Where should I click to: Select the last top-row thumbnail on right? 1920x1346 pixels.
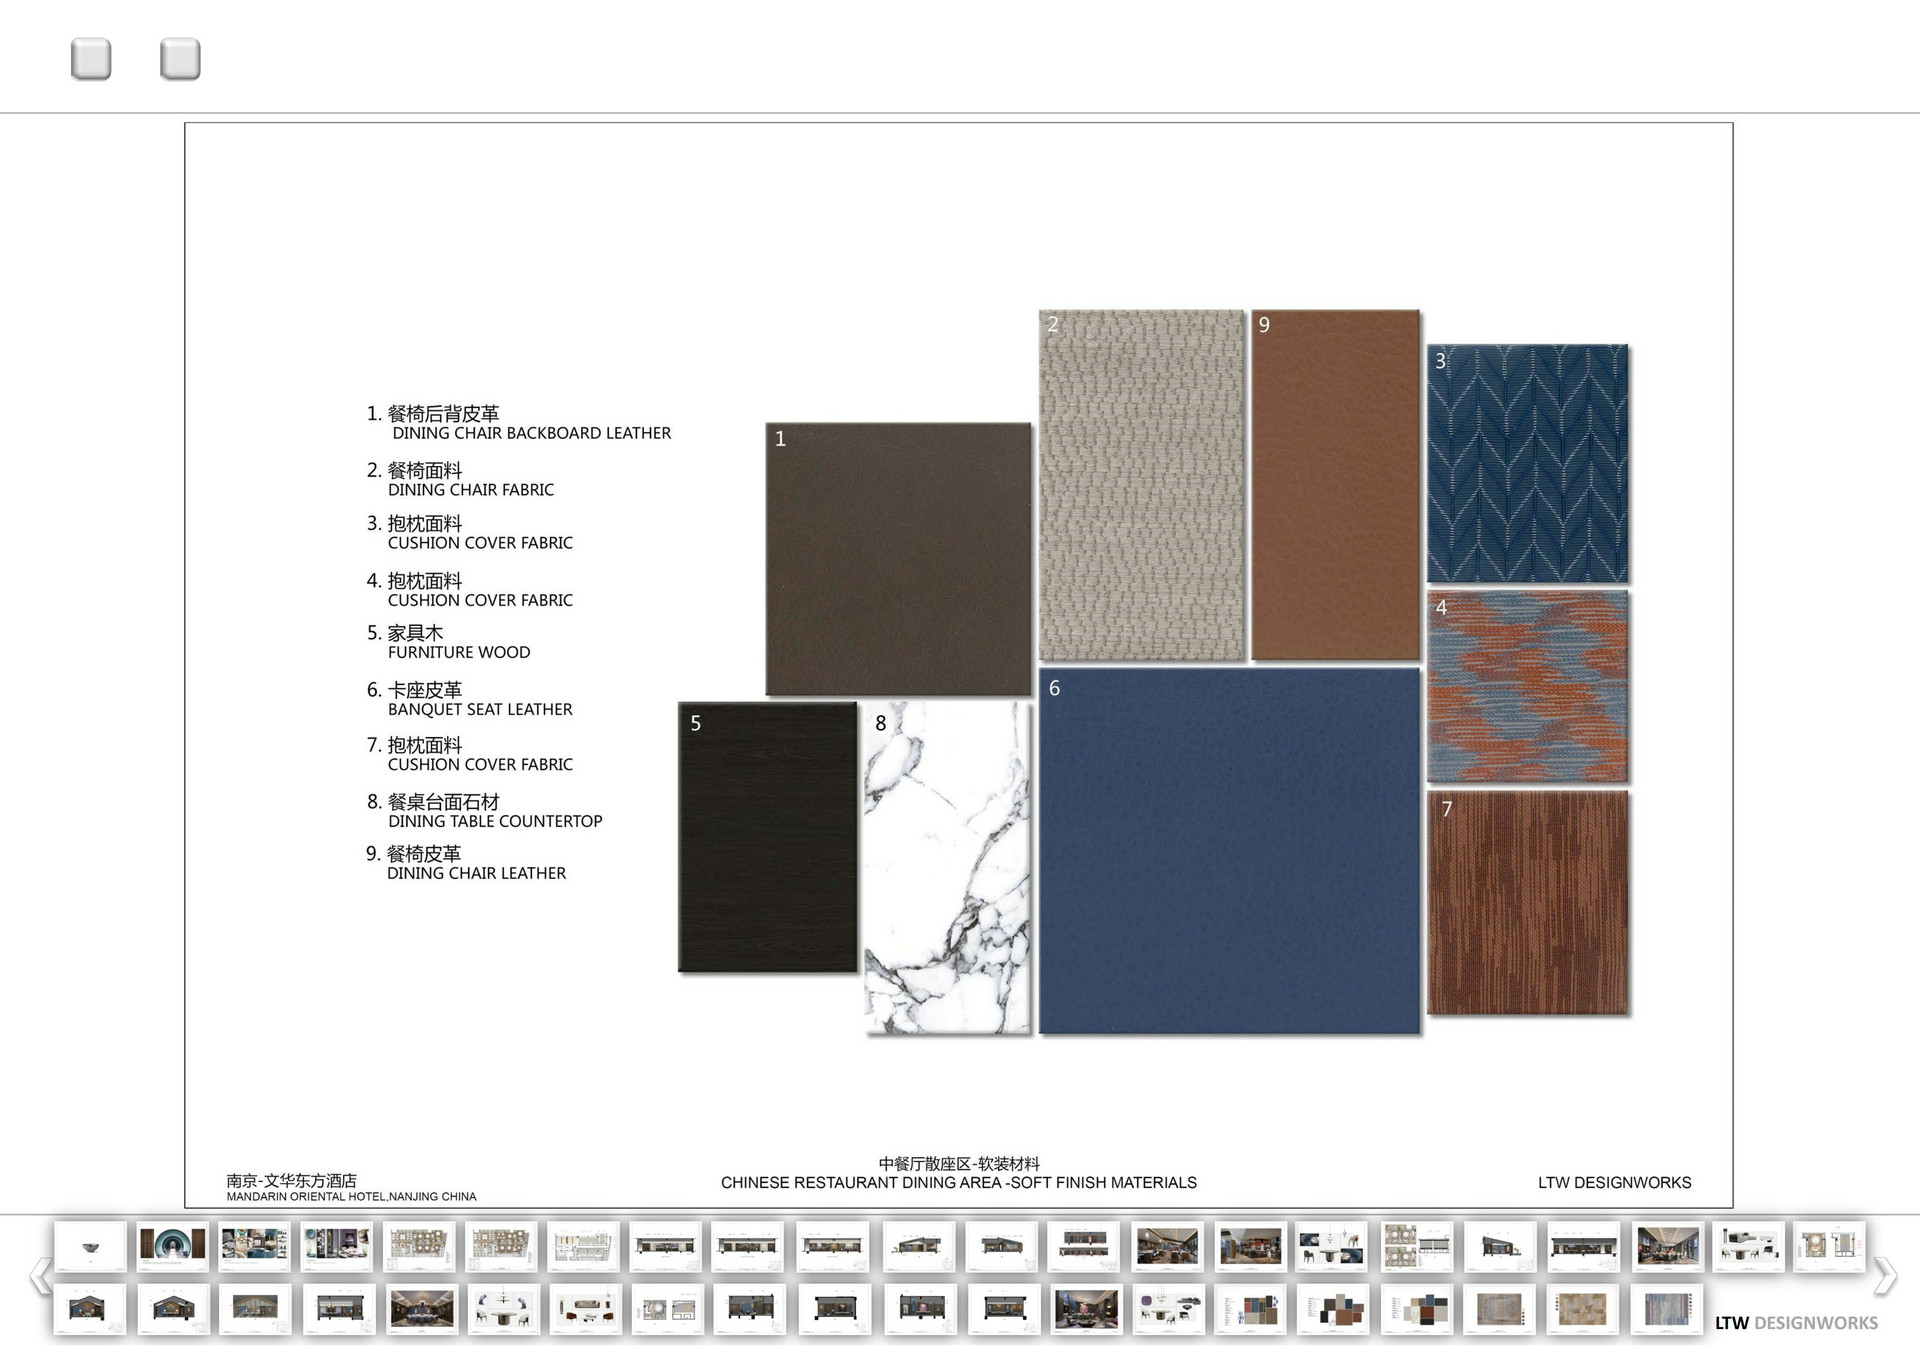[x=1829, y=1246]
